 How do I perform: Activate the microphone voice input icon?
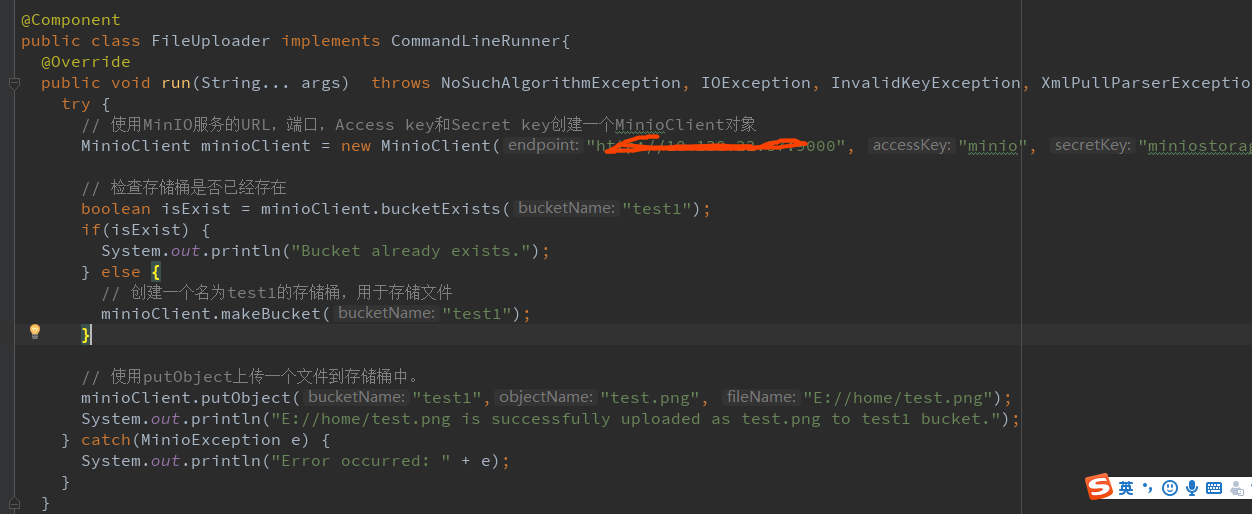pos(1192,488)
